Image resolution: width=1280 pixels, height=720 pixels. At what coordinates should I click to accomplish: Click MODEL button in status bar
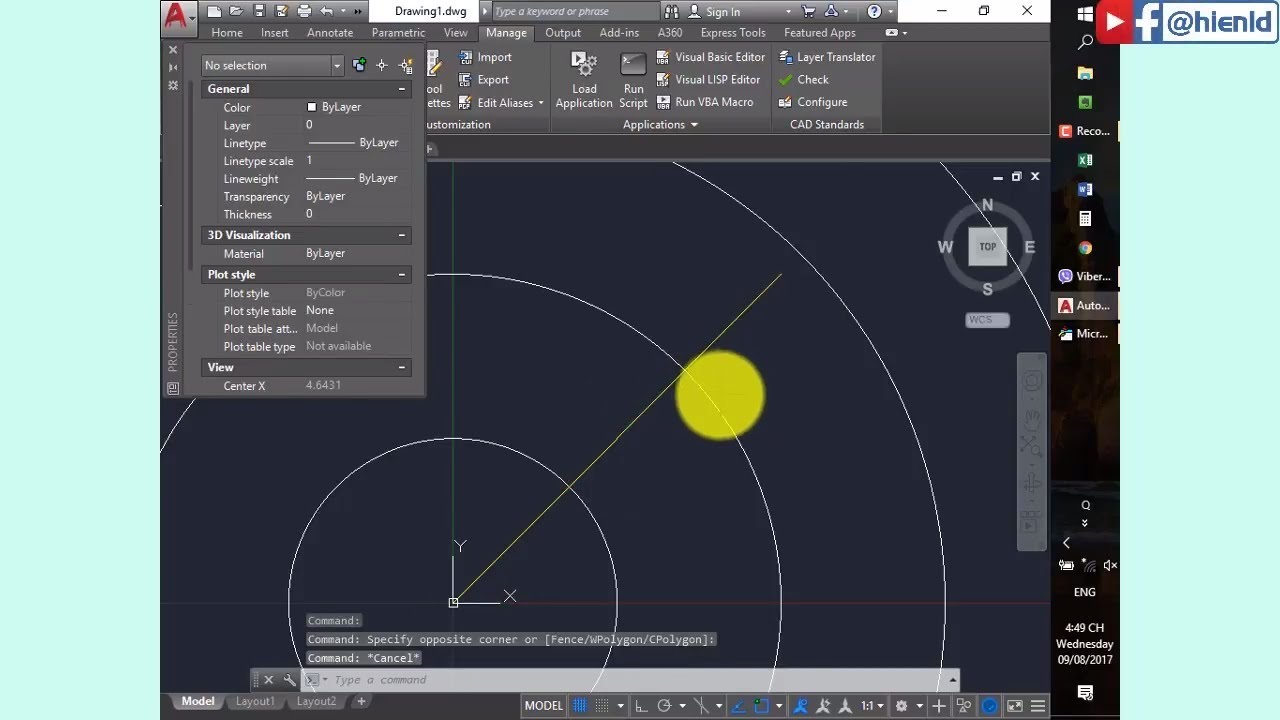[544, 705]
